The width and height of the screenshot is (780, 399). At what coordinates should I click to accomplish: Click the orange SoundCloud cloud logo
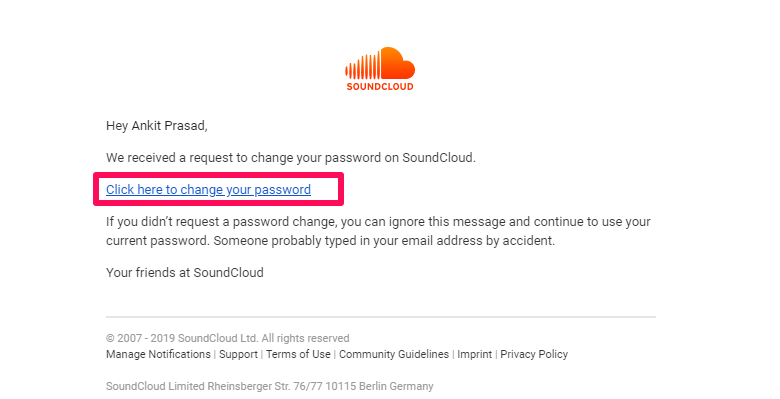coord(380,64)
